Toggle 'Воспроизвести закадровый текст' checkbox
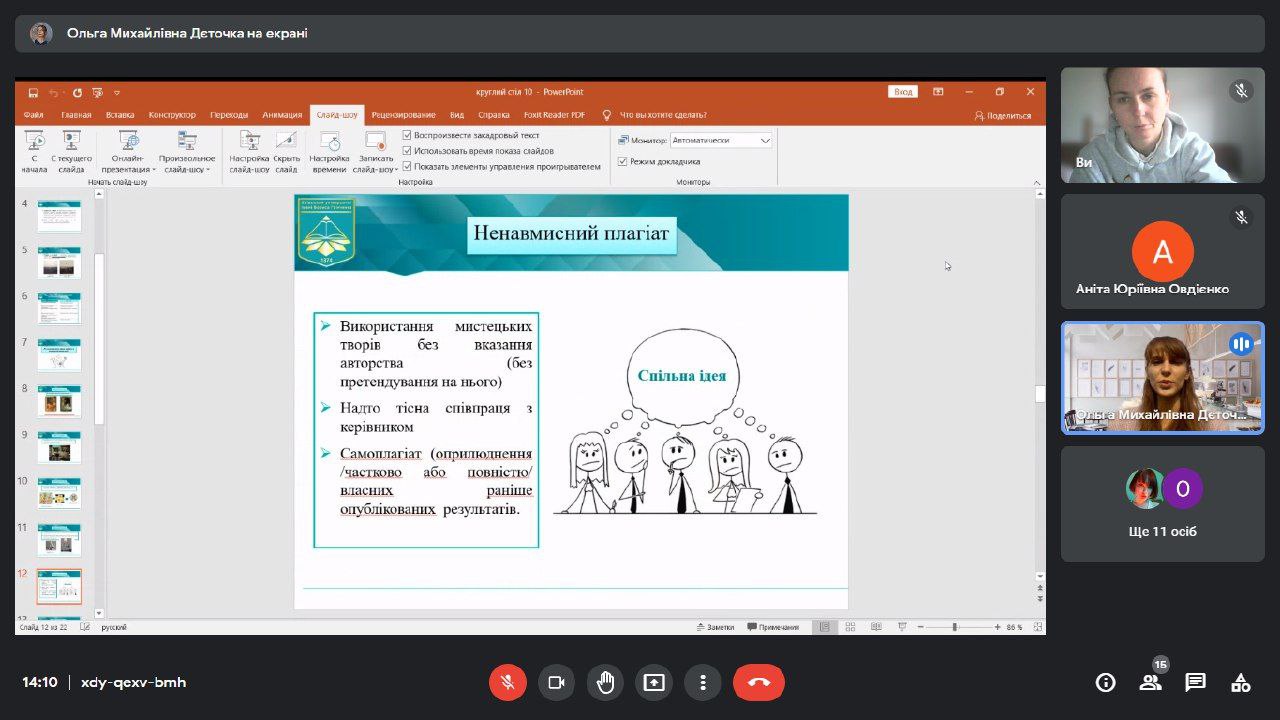The image size is (1280, 720). pos(407,135)
